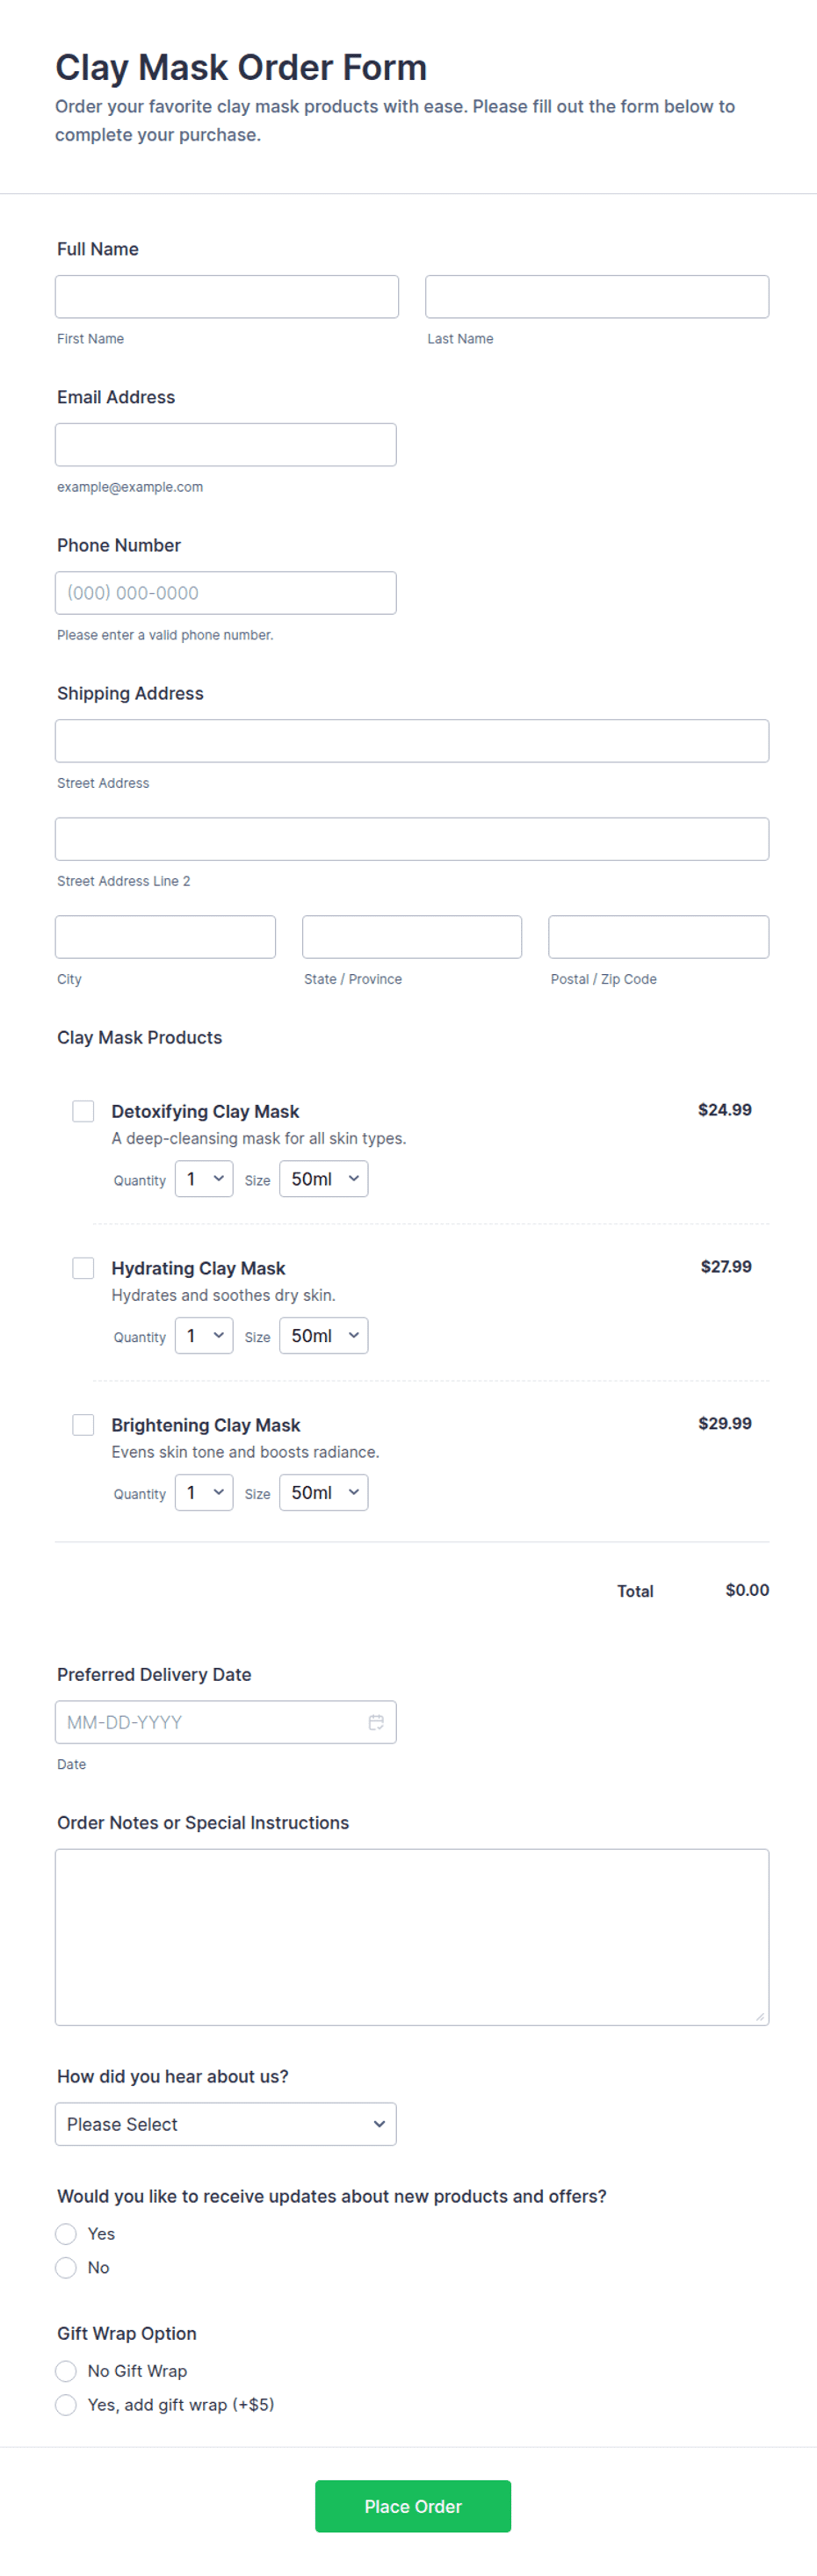
Task: Click the Order Notes text area
Action: click(x=412, y=1937)
